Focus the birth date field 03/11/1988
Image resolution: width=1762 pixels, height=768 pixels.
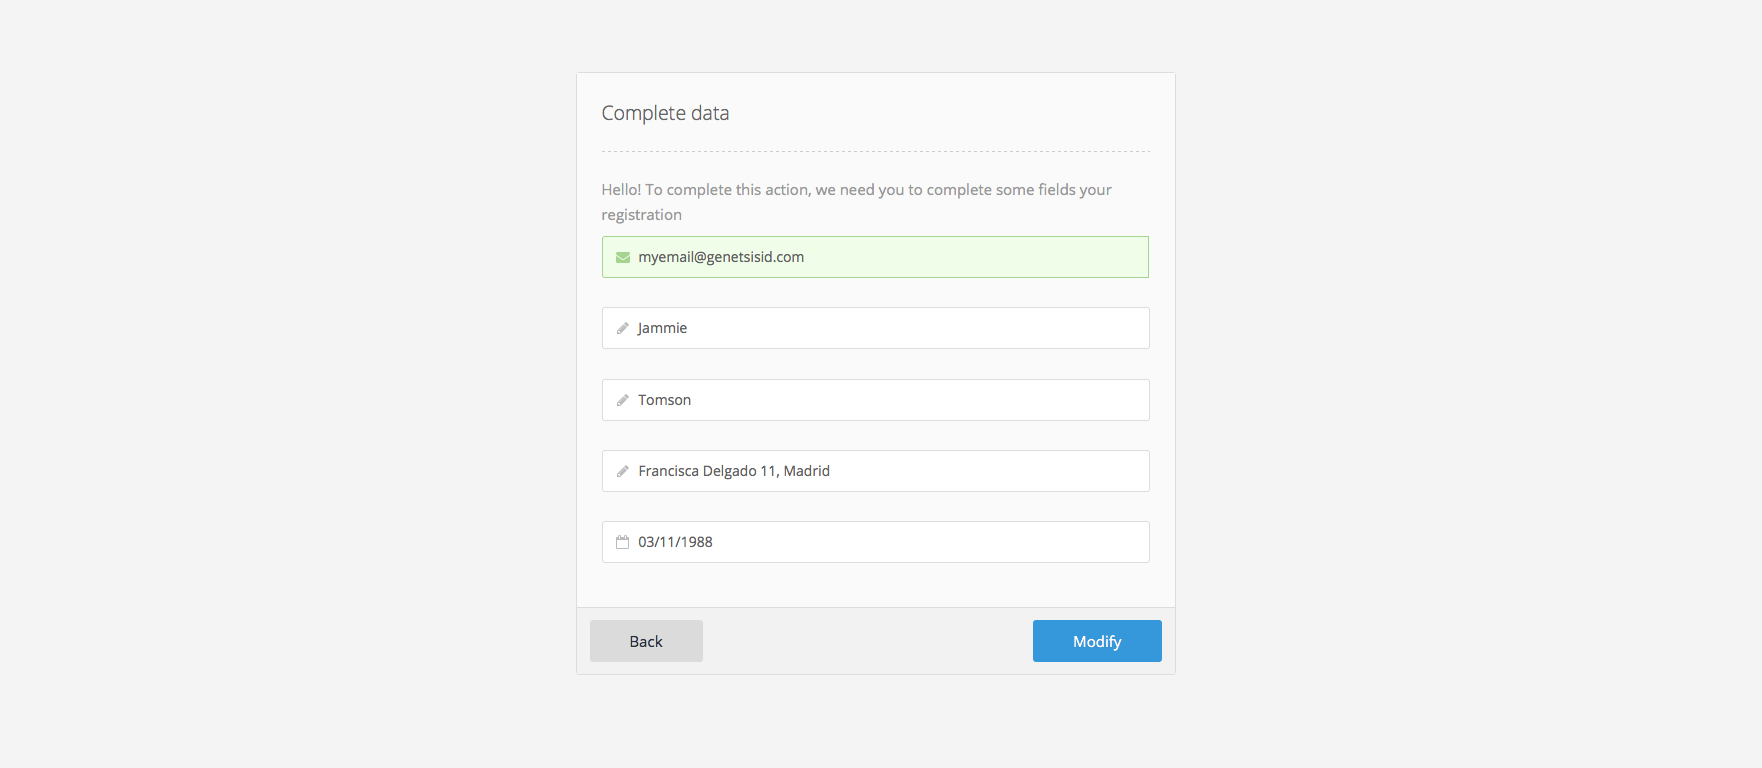[900, 542]
